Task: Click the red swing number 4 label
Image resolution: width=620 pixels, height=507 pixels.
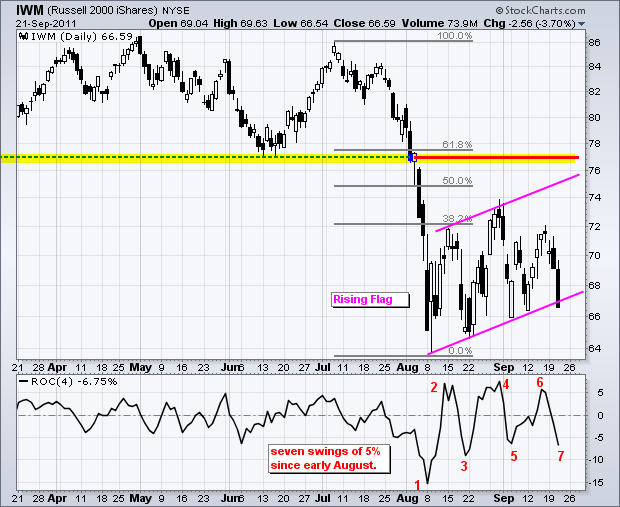Action: pyautogui.click(x=506, y=384)
